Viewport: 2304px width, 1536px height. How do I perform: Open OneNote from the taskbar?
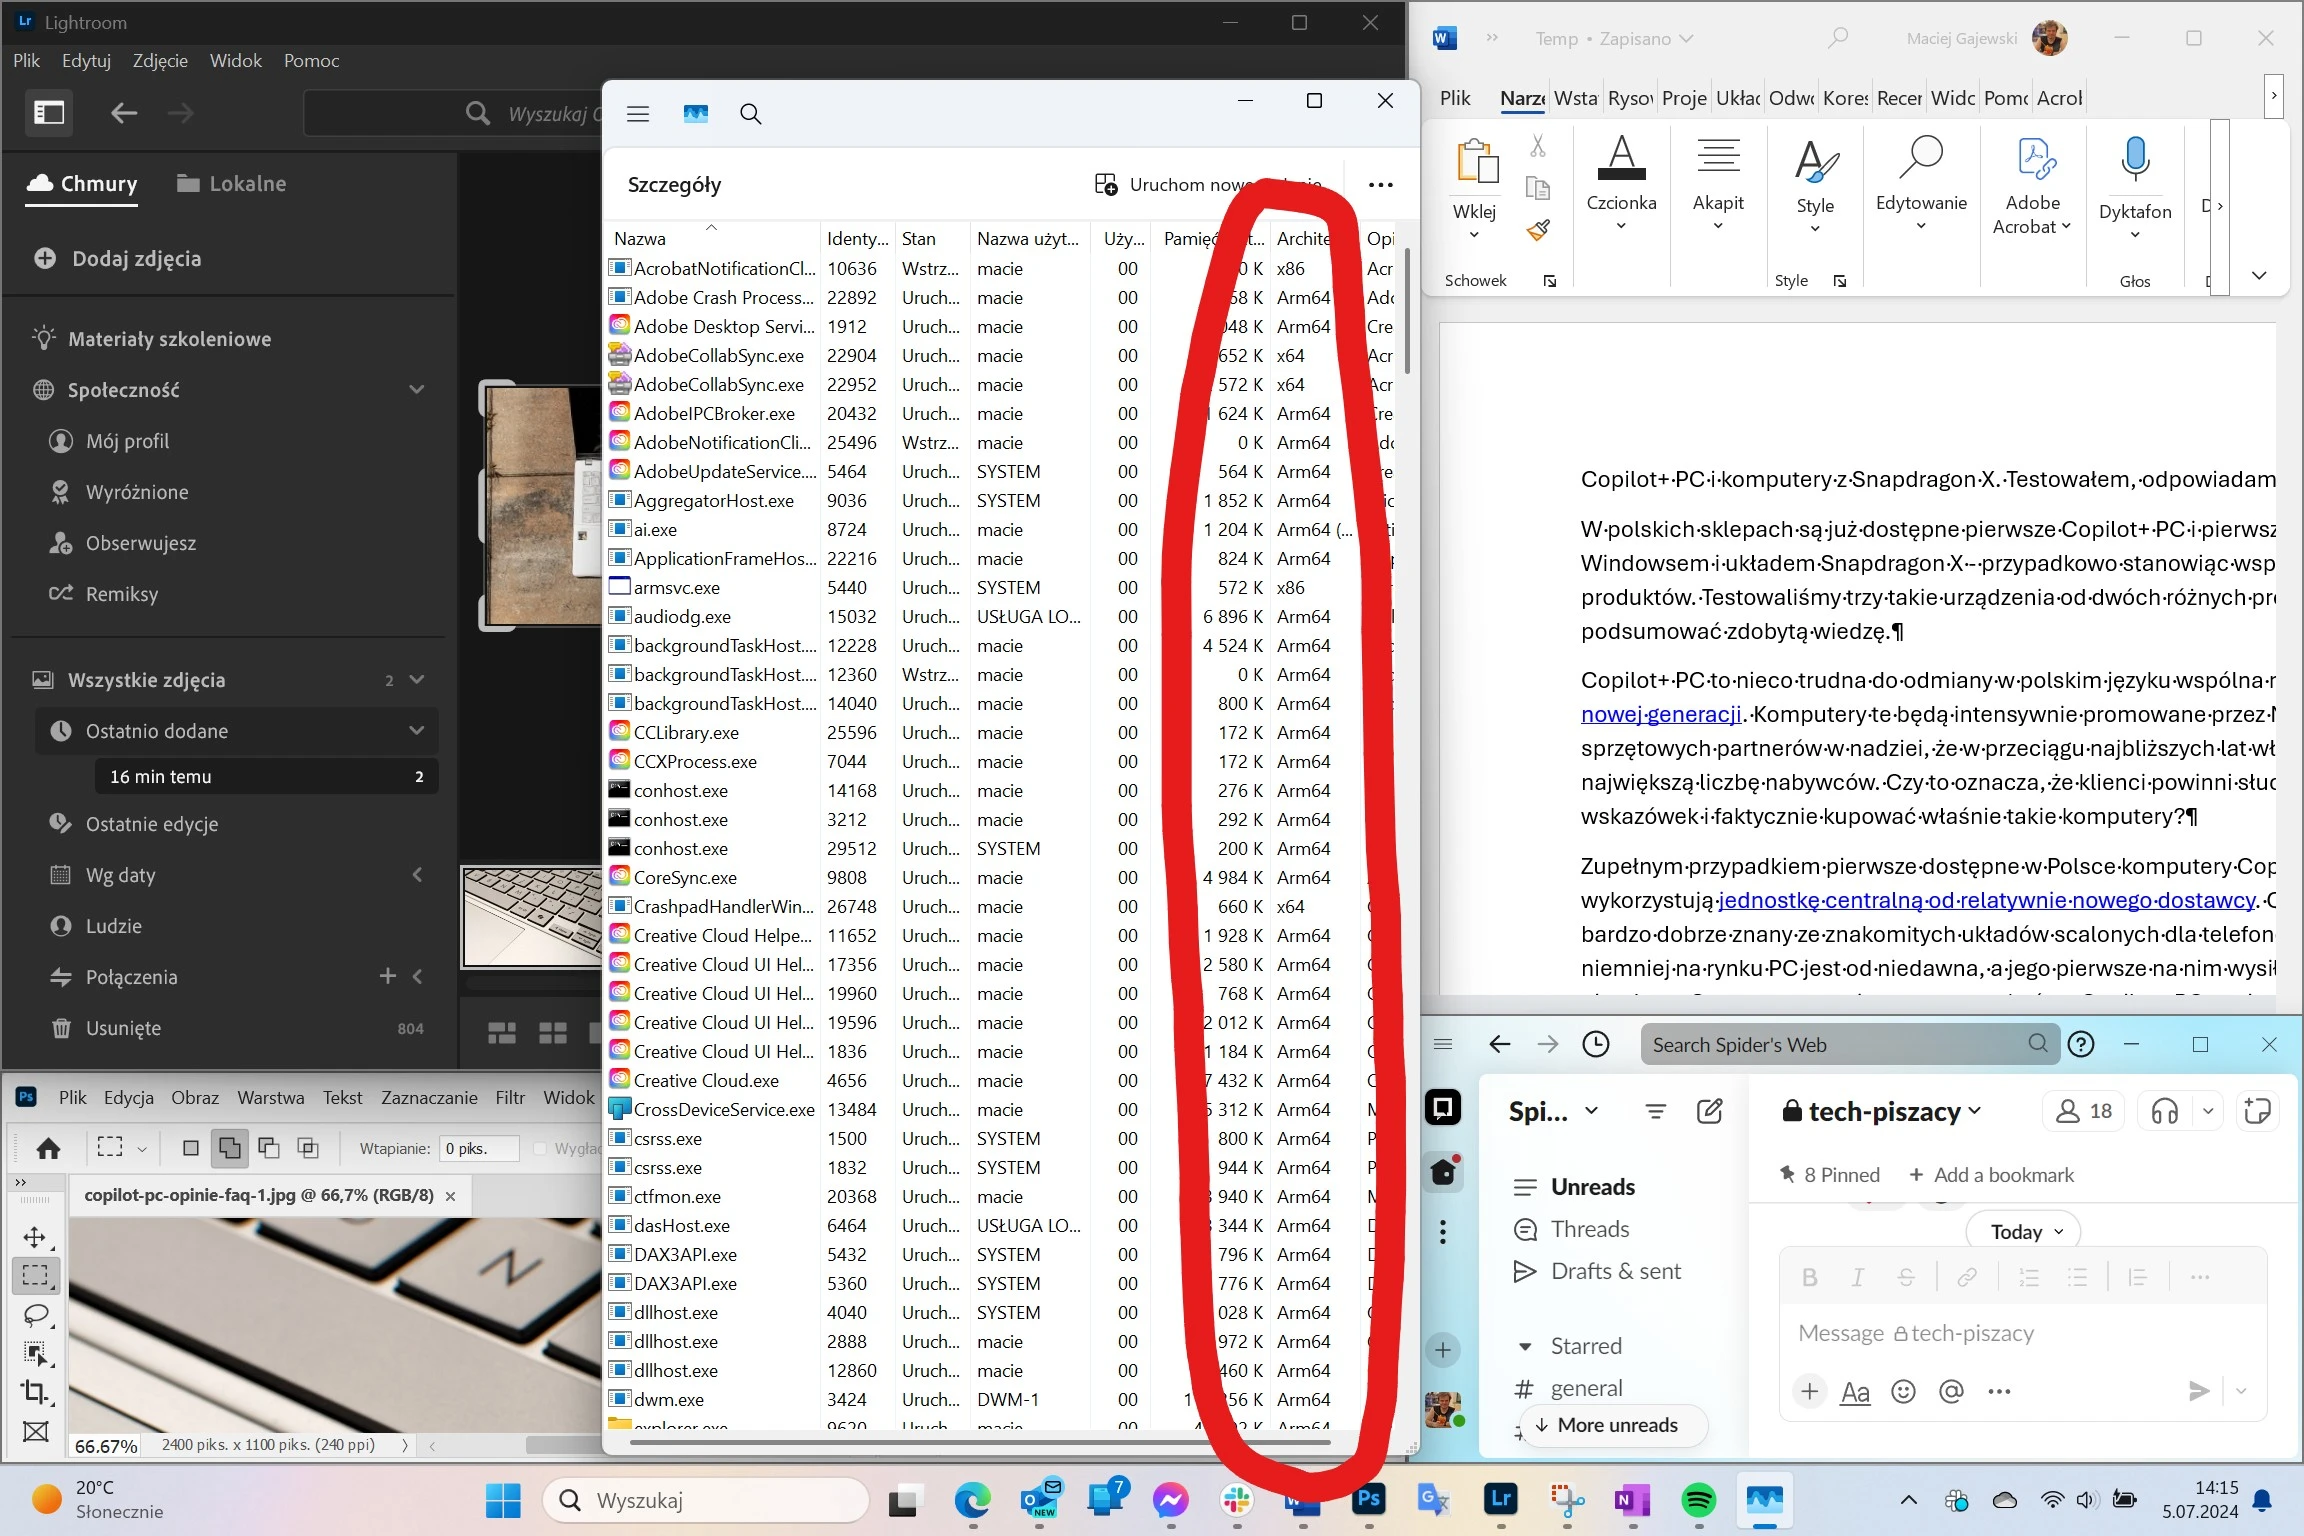pos(1632,1500)
